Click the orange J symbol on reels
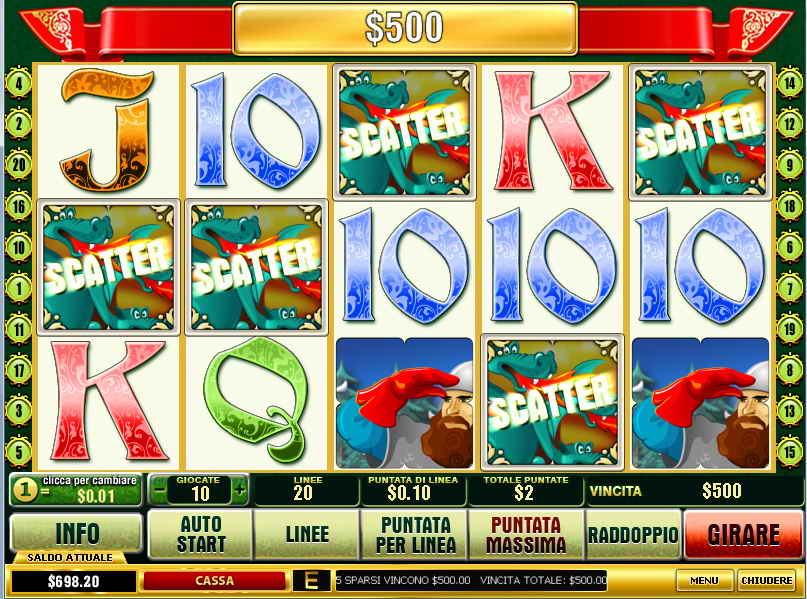This screenshot has width=807, height=599. click(107, 130)
